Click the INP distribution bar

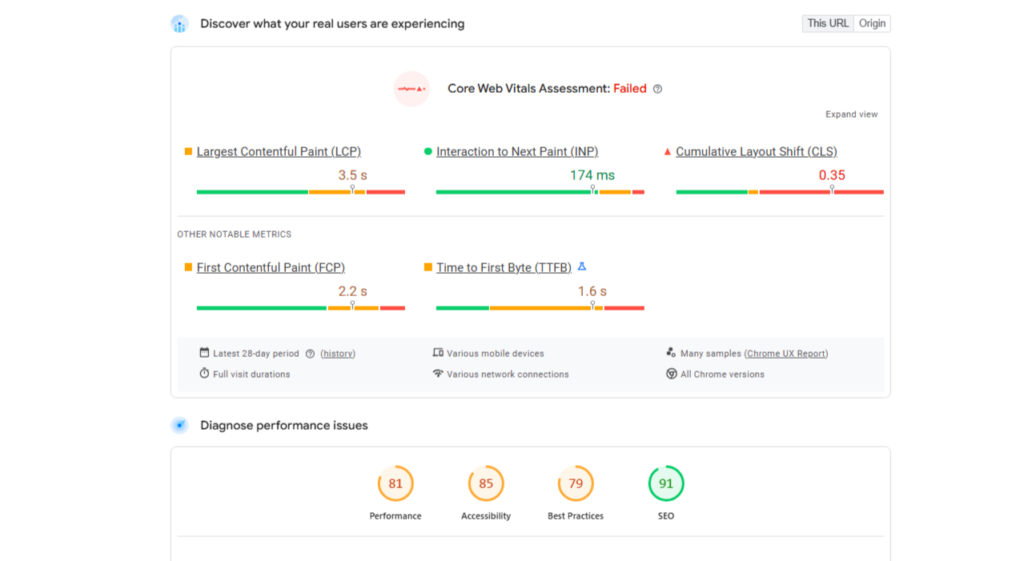click(540, 192)
